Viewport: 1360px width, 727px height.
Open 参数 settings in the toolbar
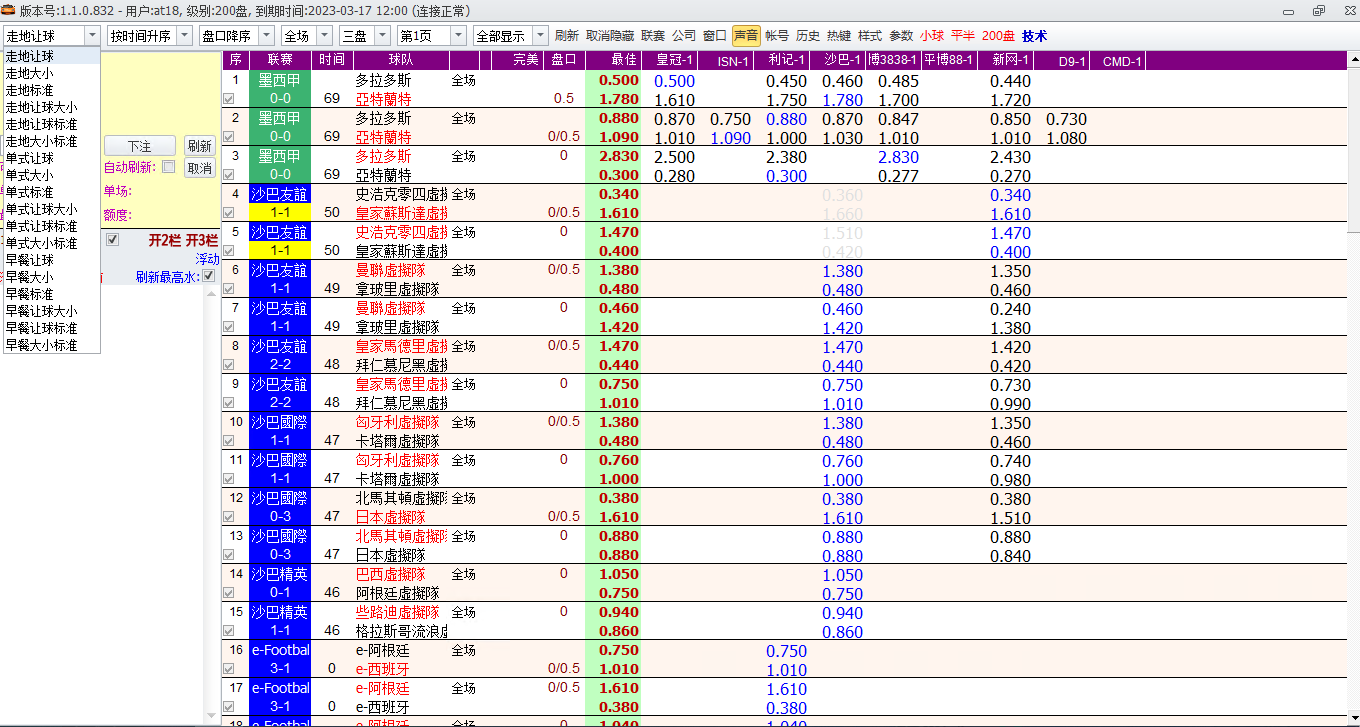pyautogui.click(x=901, y=36)
